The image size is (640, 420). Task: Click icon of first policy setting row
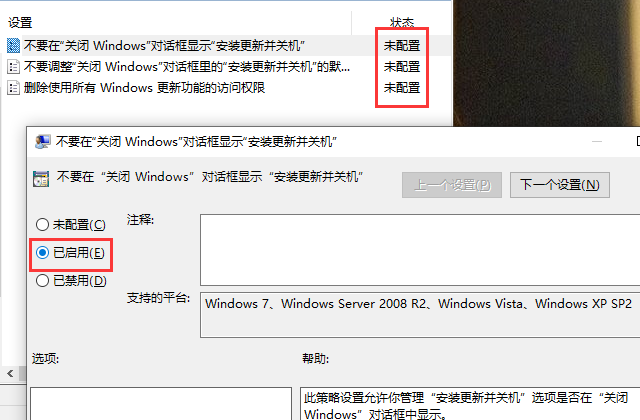click(13, 45)
